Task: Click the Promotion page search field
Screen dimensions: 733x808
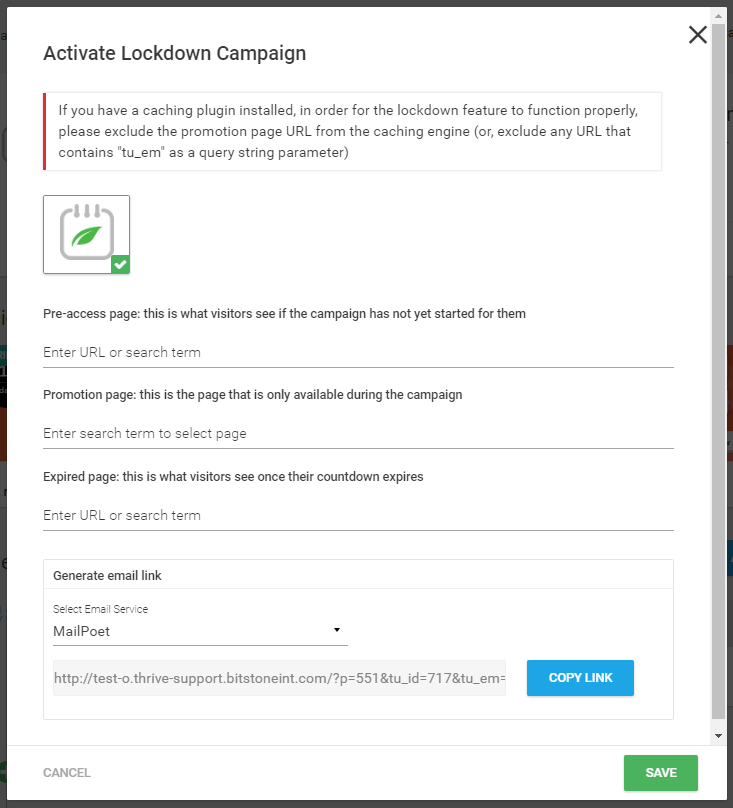Action: 358,433
